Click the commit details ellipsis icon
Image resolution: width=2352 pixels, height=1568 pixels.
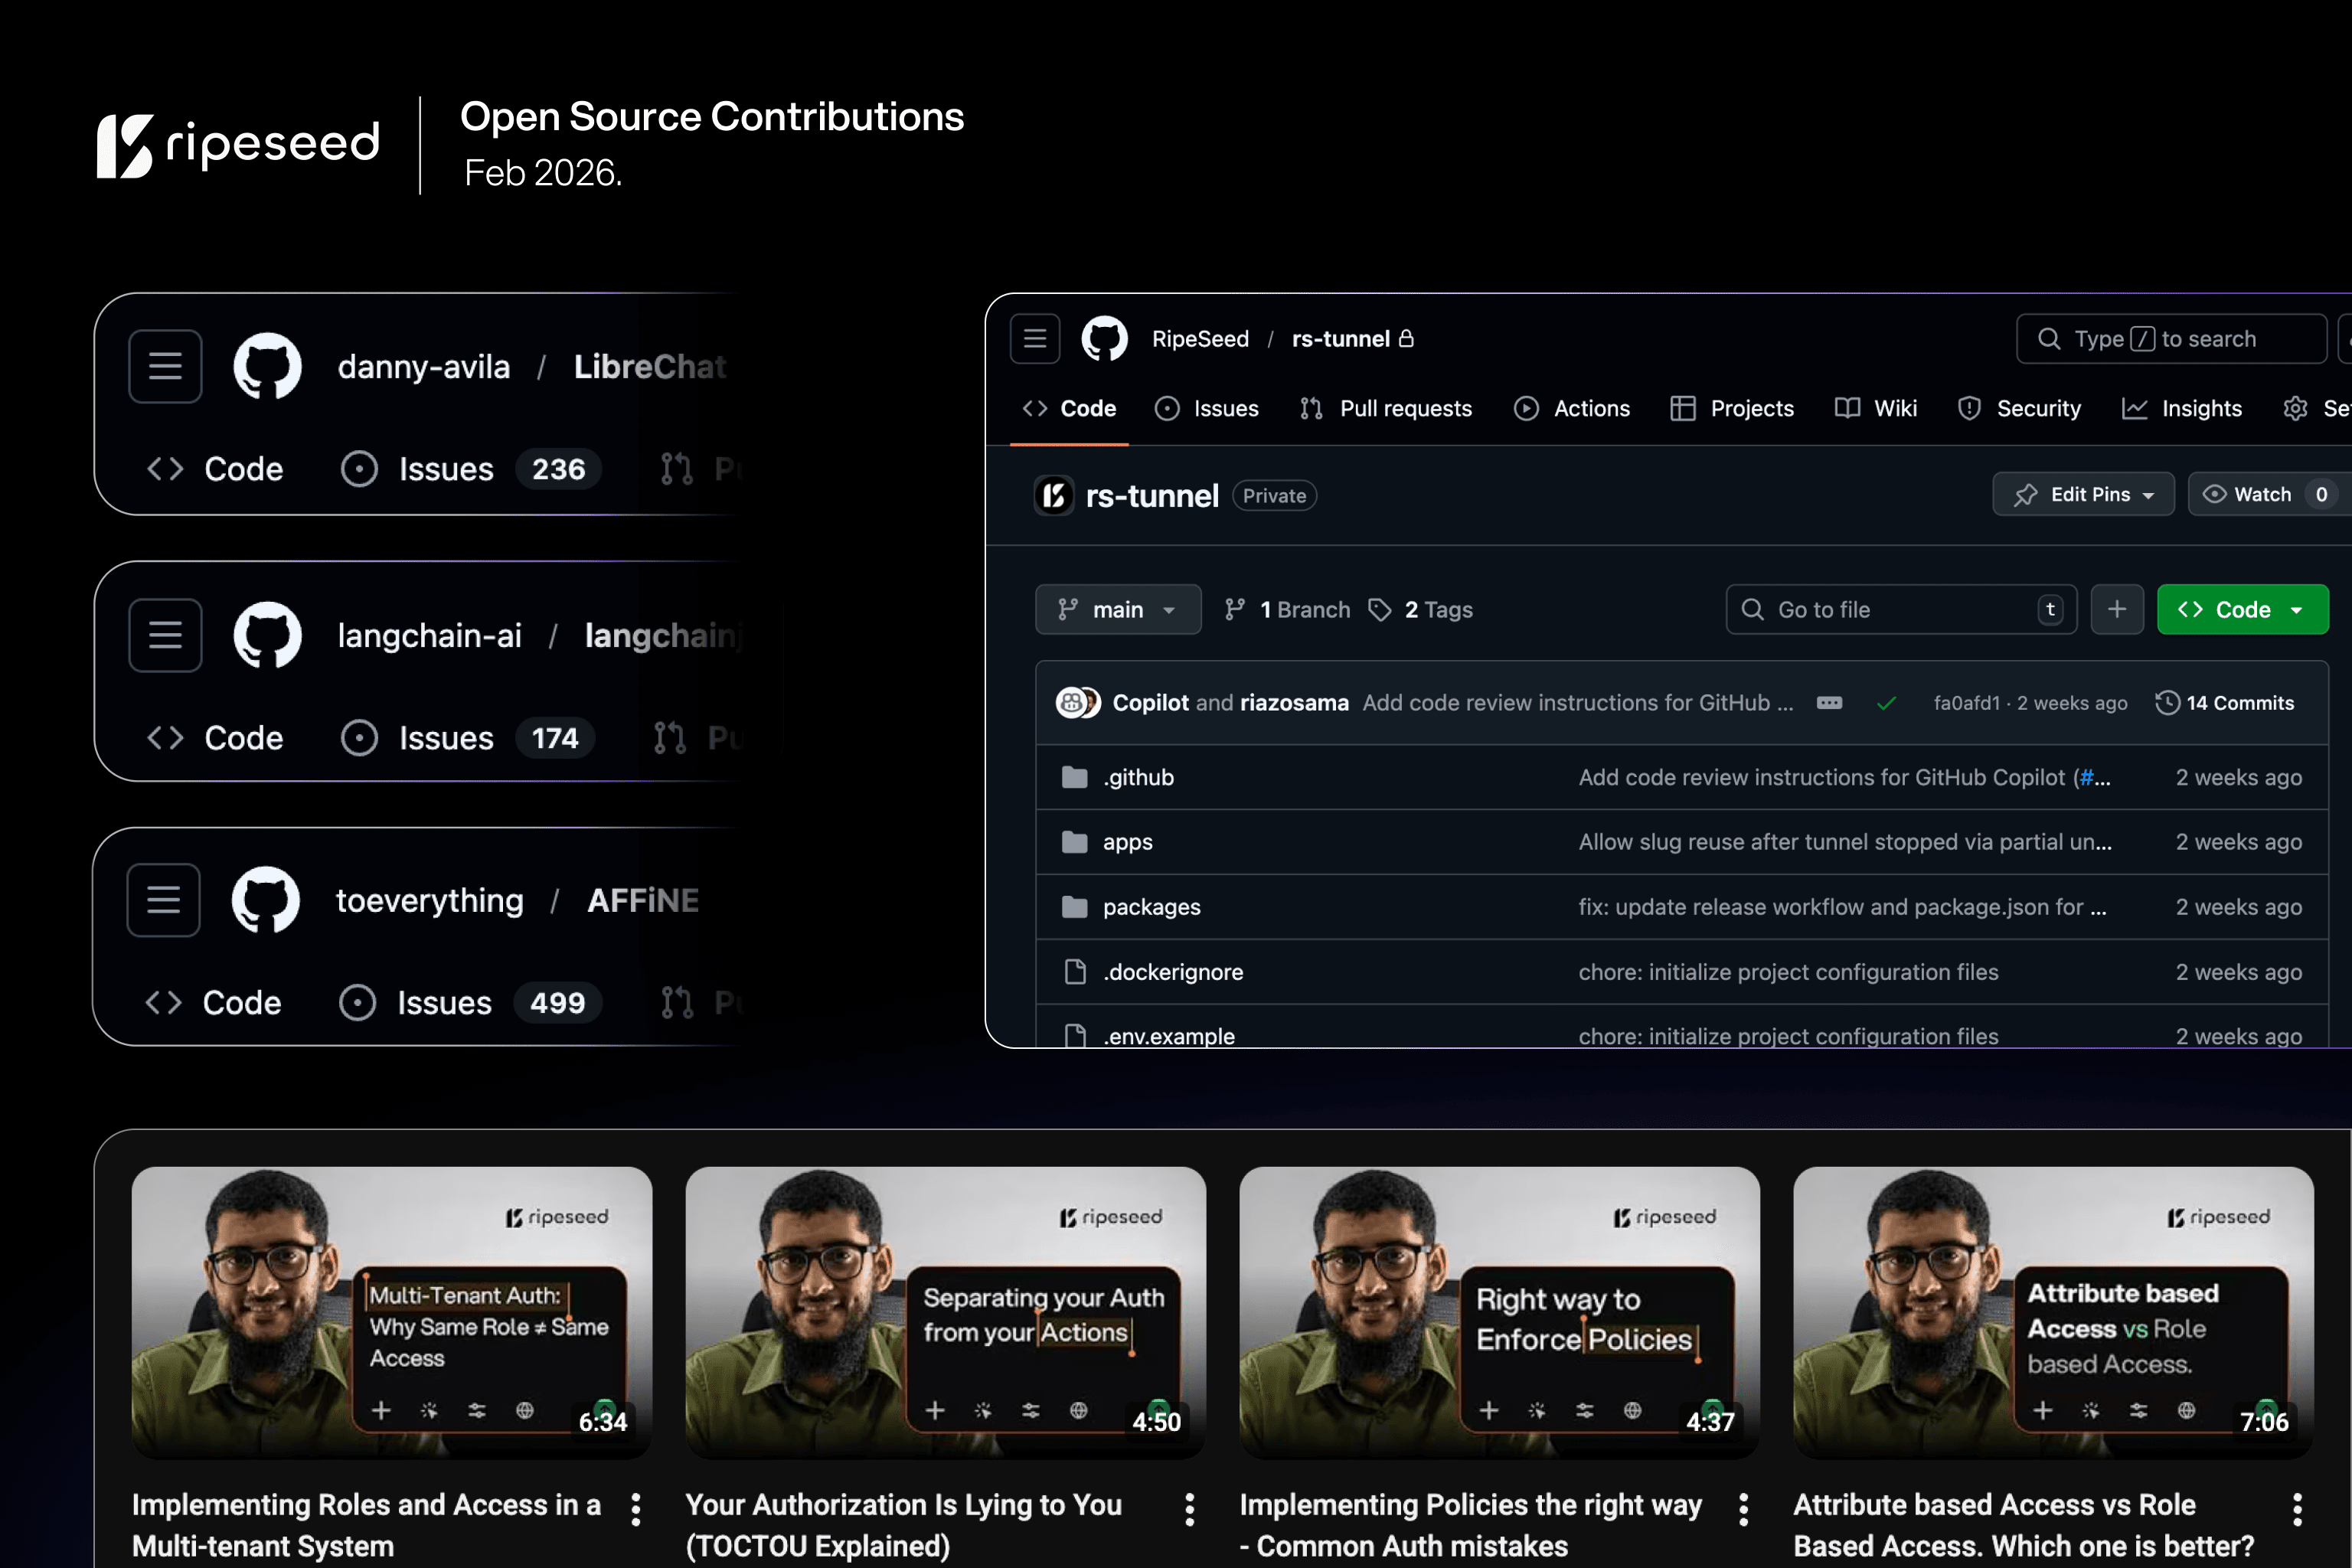1829,703
